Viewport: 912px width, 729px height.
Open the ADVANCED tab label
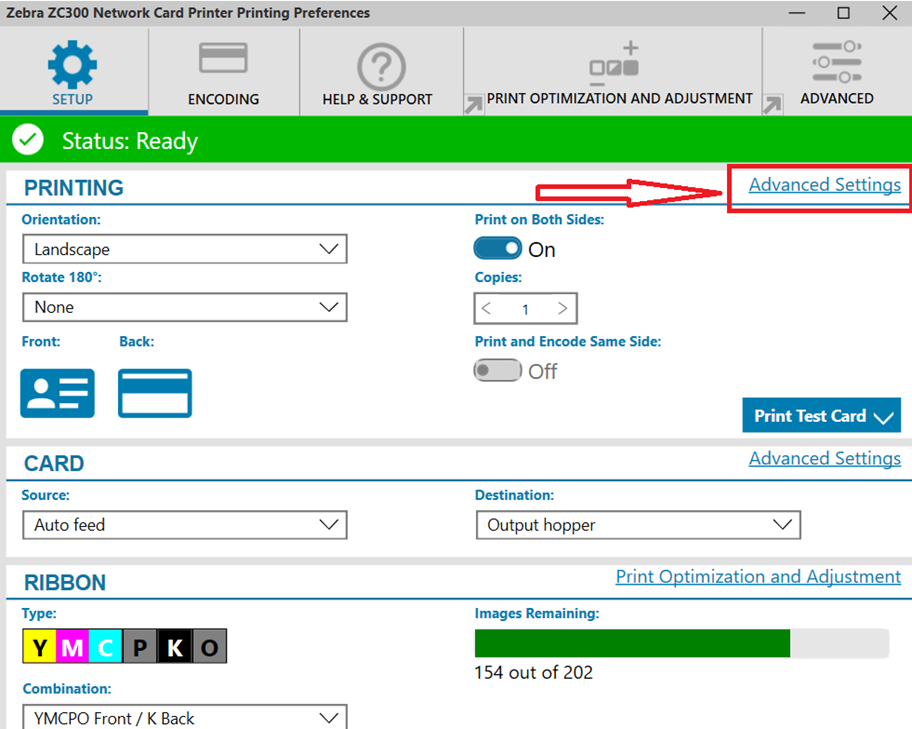(837, 98)
